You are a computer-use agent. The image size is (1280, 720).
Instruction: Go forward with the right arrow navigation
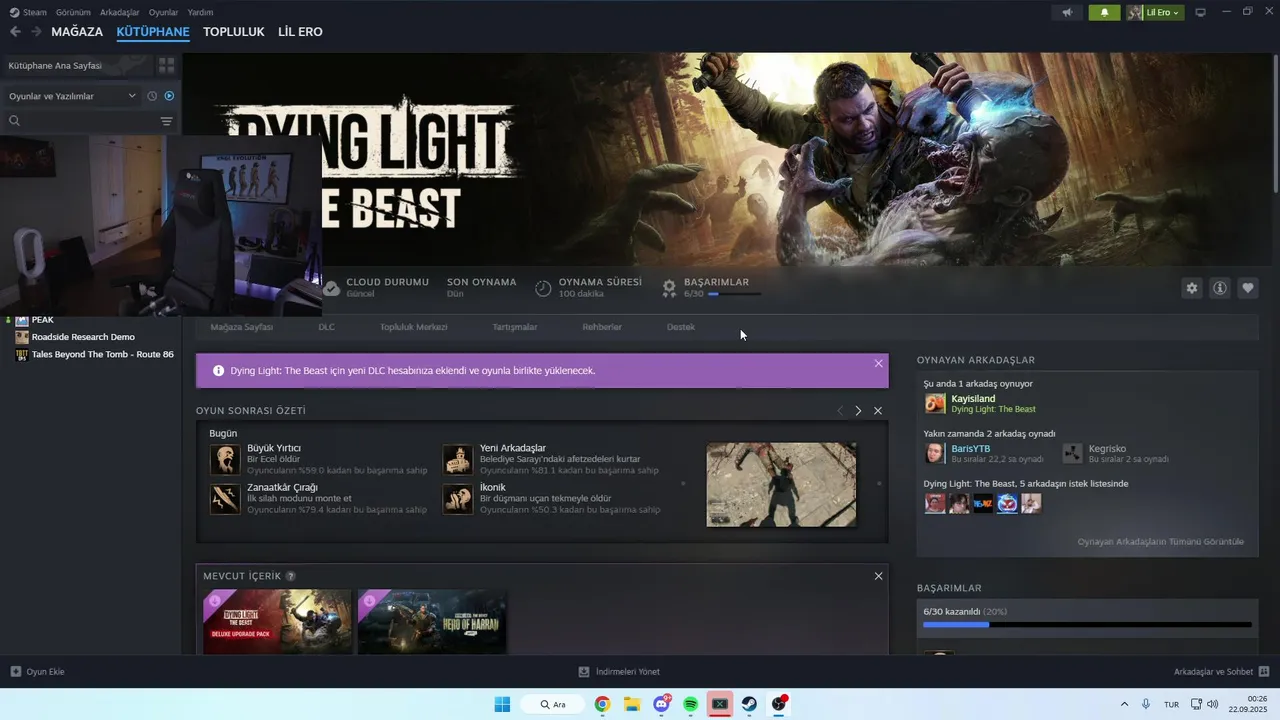coord(36,32)
